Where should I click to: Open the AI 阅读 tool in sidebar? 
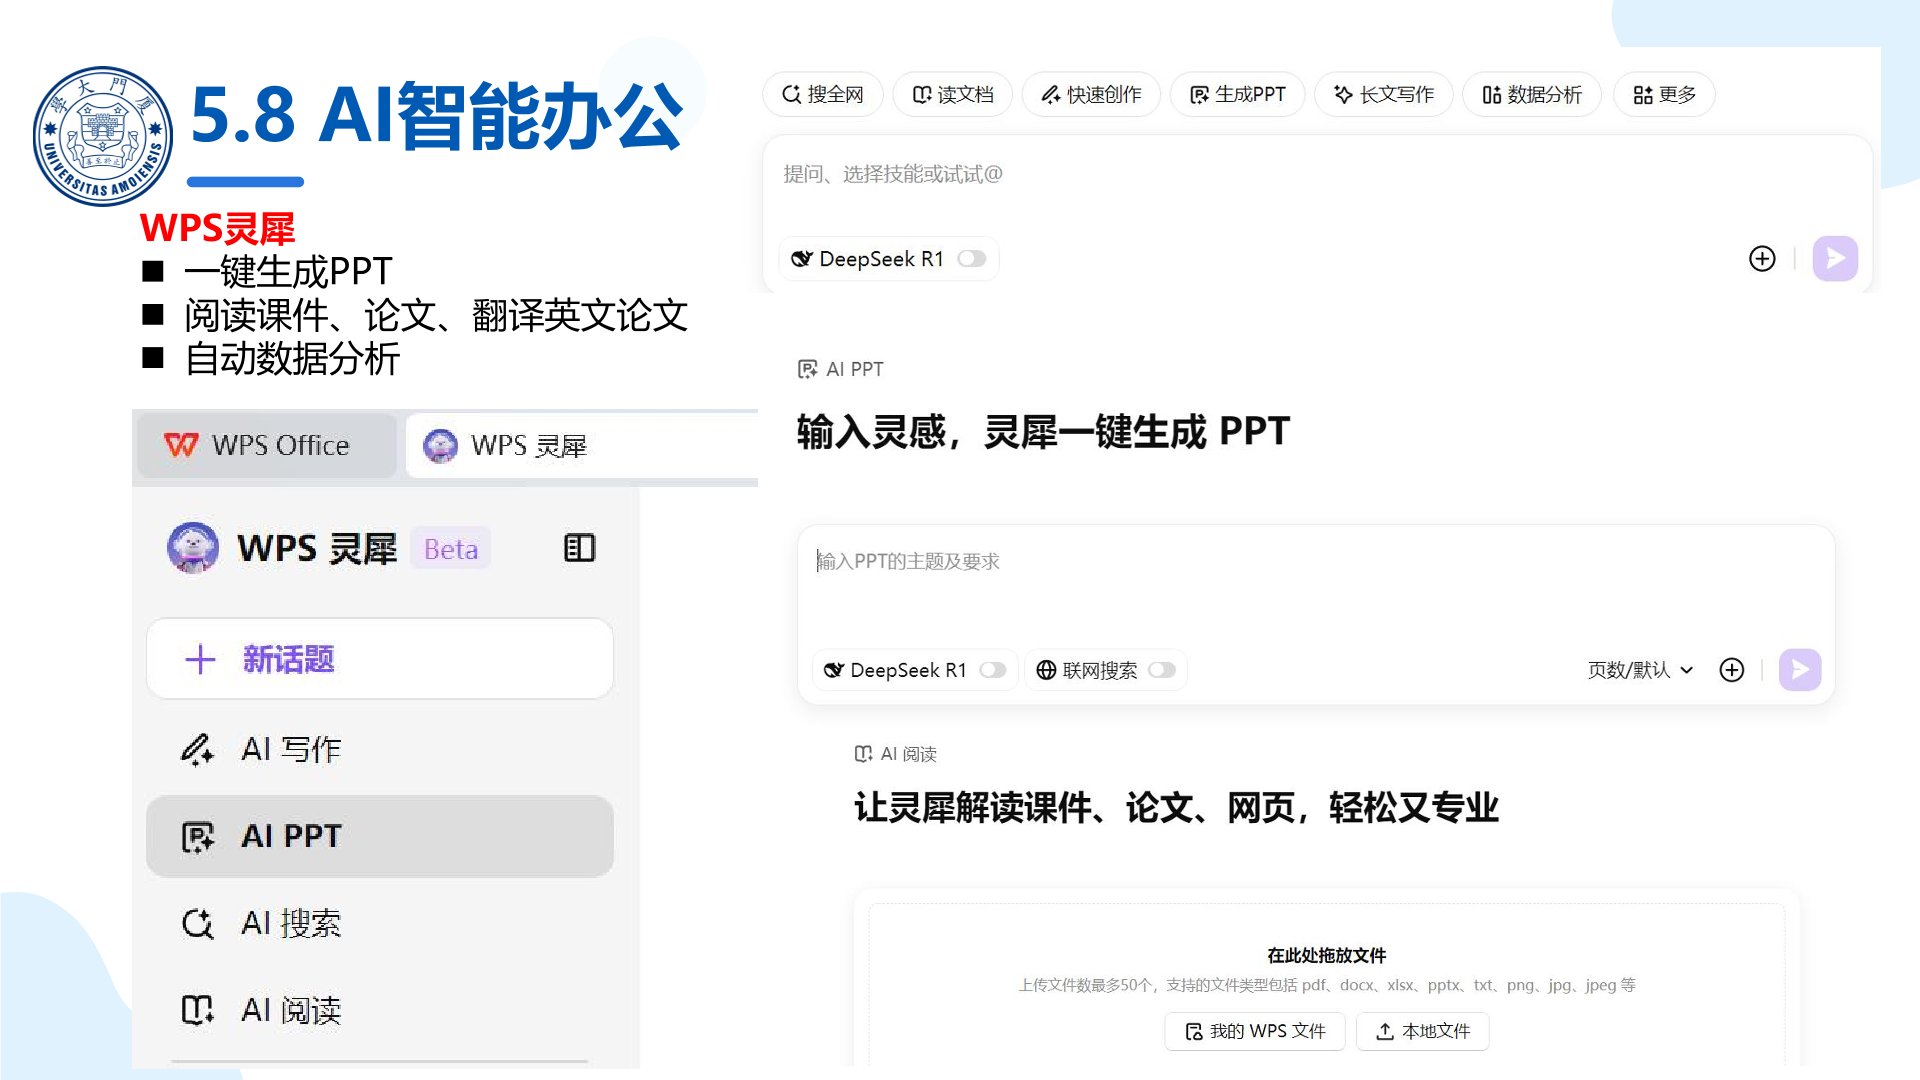pos(290,1010)
